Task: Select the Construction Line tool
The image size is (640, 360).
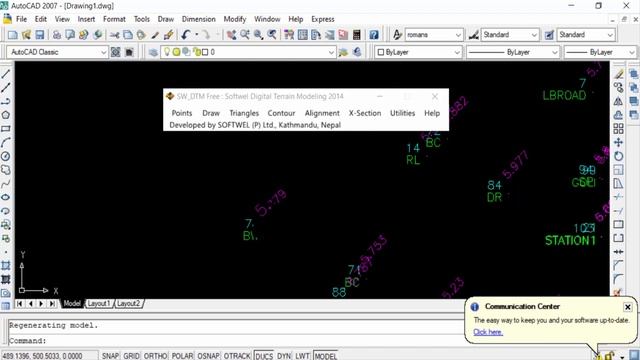Action: coord(6,88)
